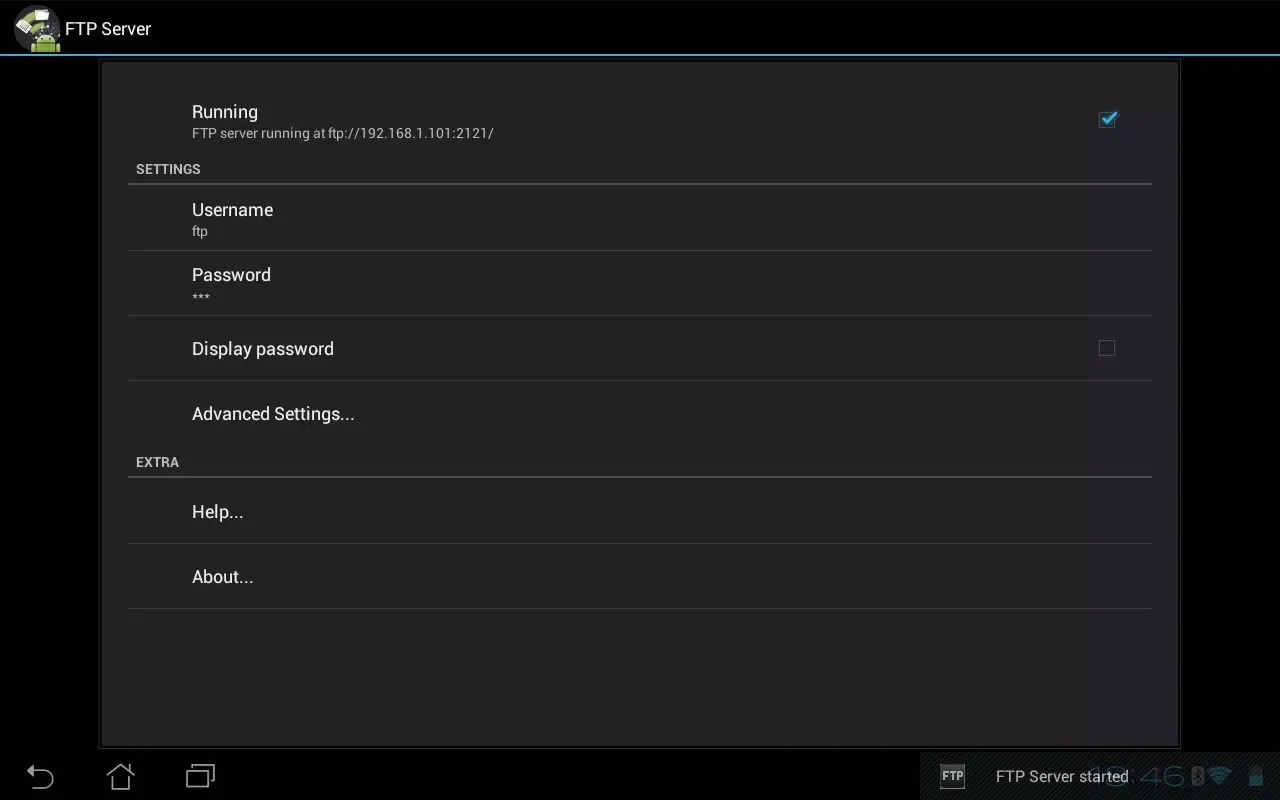This screenshot has width=1280, height=800.
Task: Tap the 'FTP Server started' notification text
Action: (1062, 776)
